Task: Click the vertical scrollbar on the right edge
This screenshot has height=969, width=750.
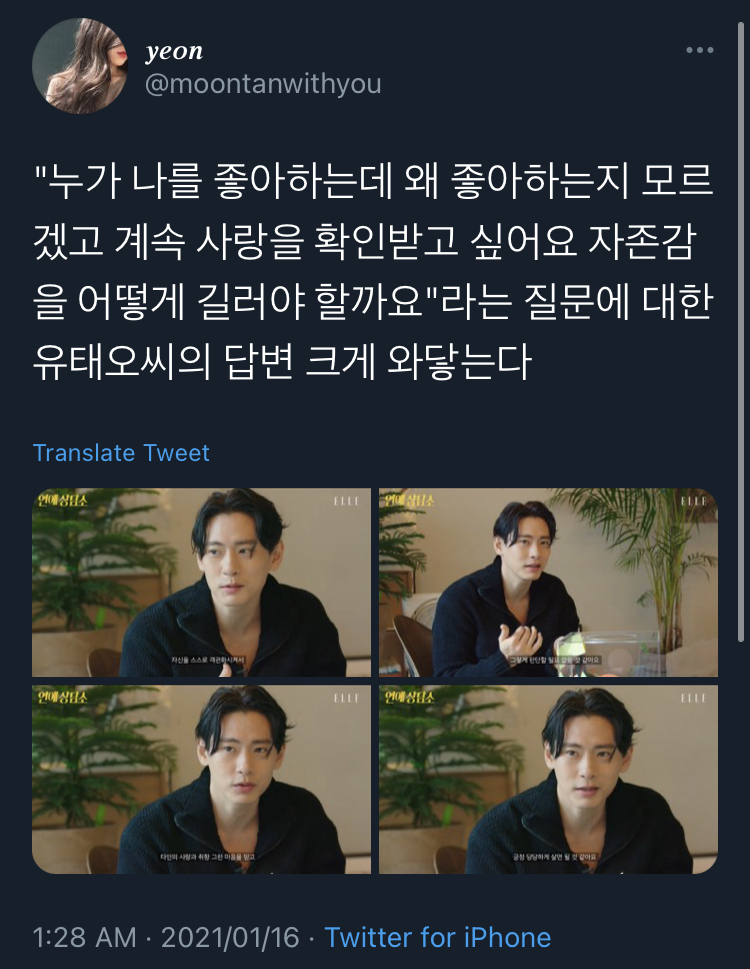Action: (741, 334)
